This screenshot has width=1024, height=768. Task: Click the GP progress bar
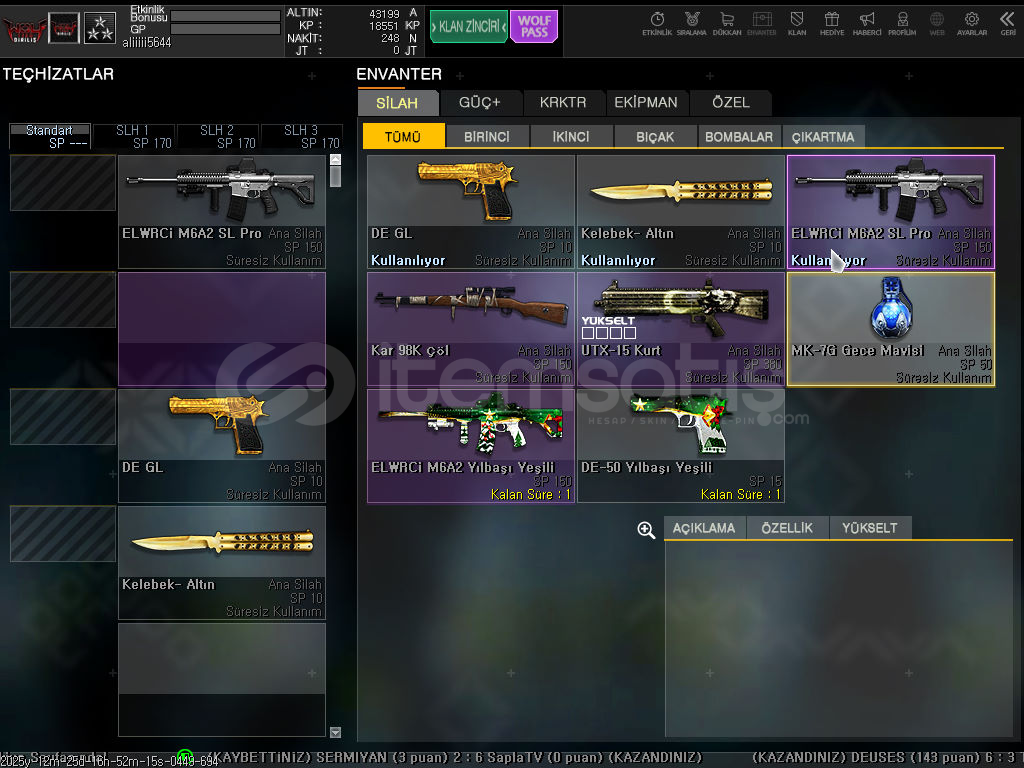pyautogui.click(x=225, y=29)
